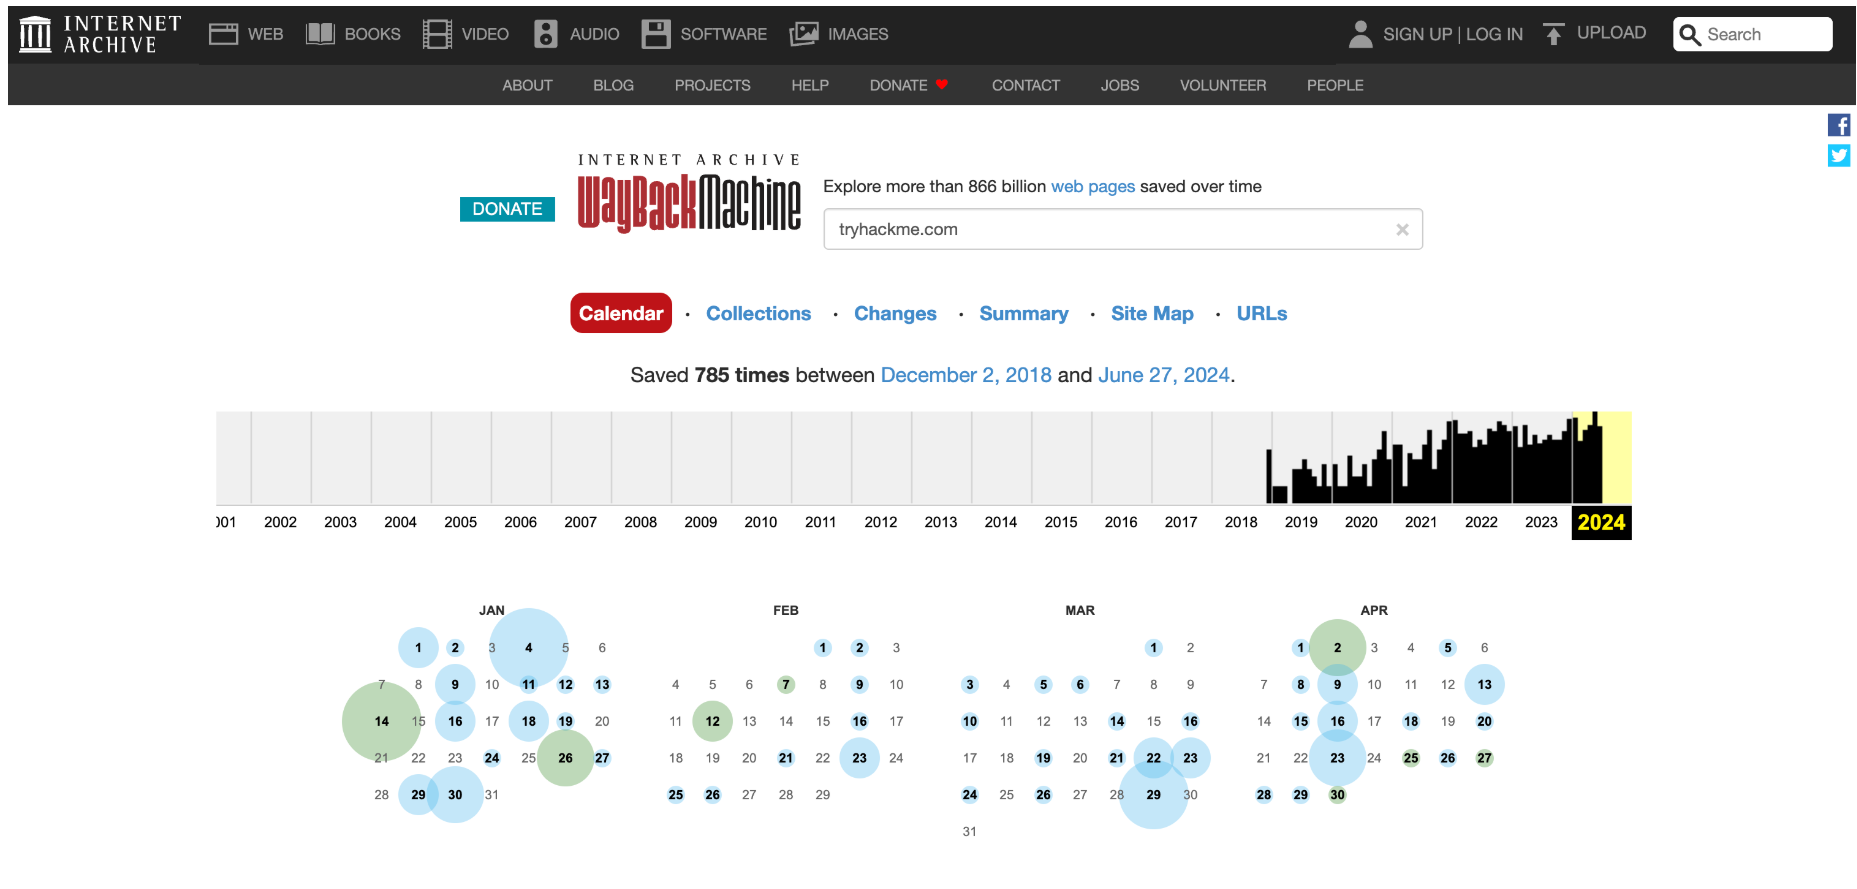Open the Software section icon
Viewport: 1857px width, 889px height.
tap(656, 34)
